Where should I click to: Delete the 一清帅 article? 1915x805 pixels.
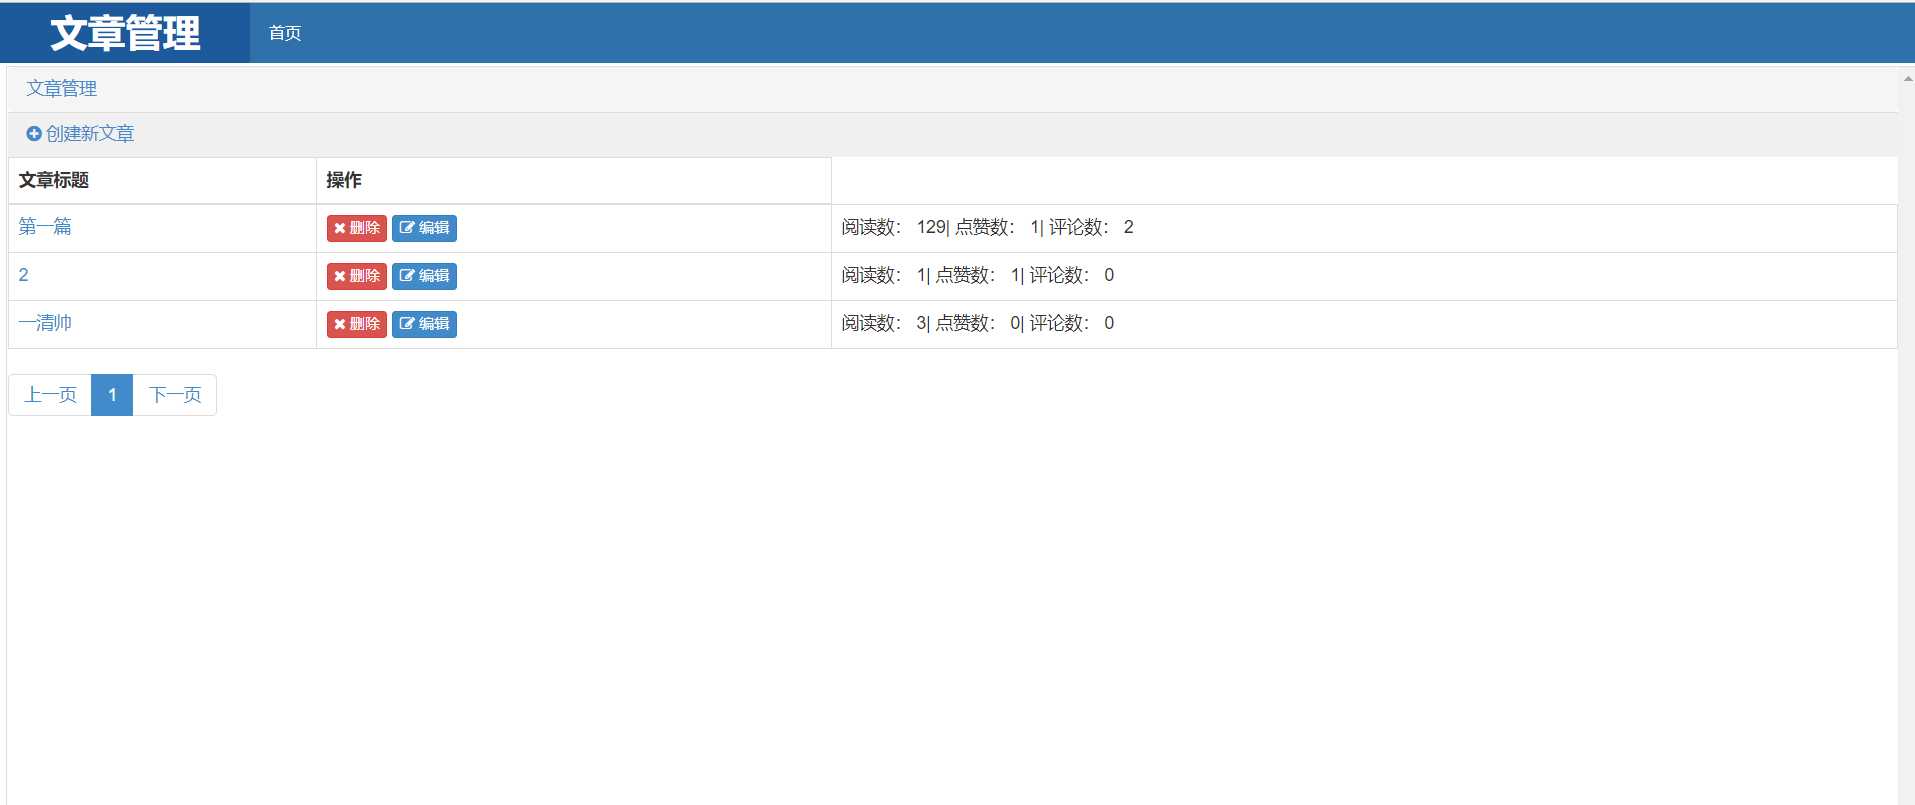(x=357, y=324)
